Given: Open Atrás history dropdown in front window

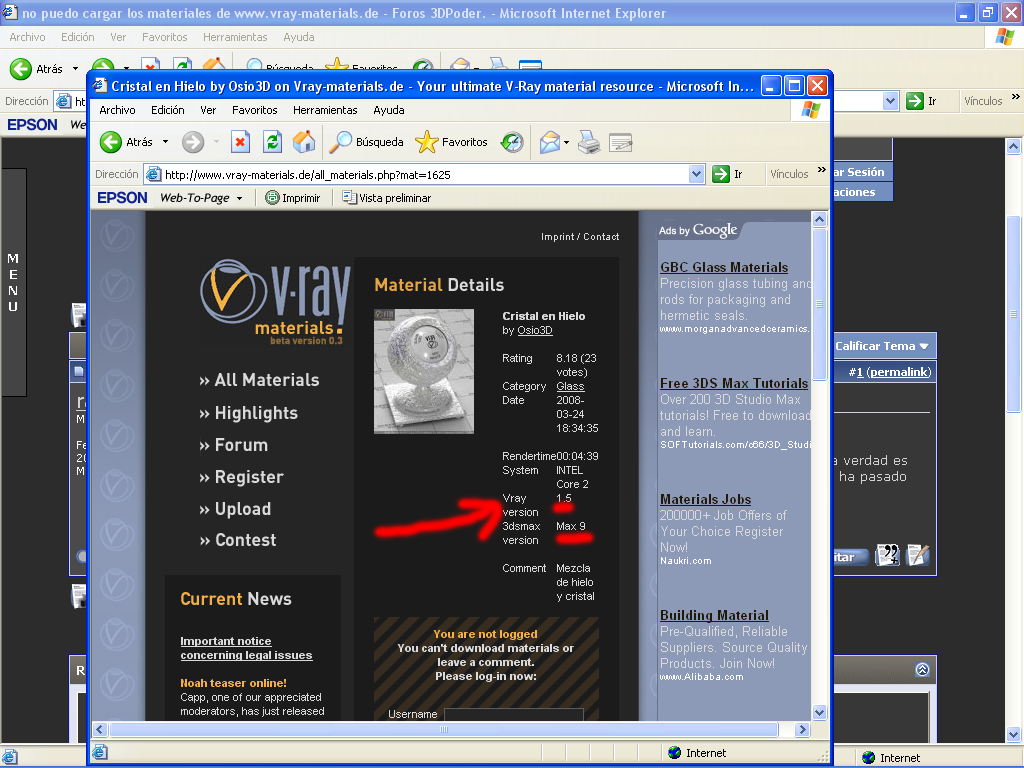Looking at the screenshot, I should click(165, 142).
